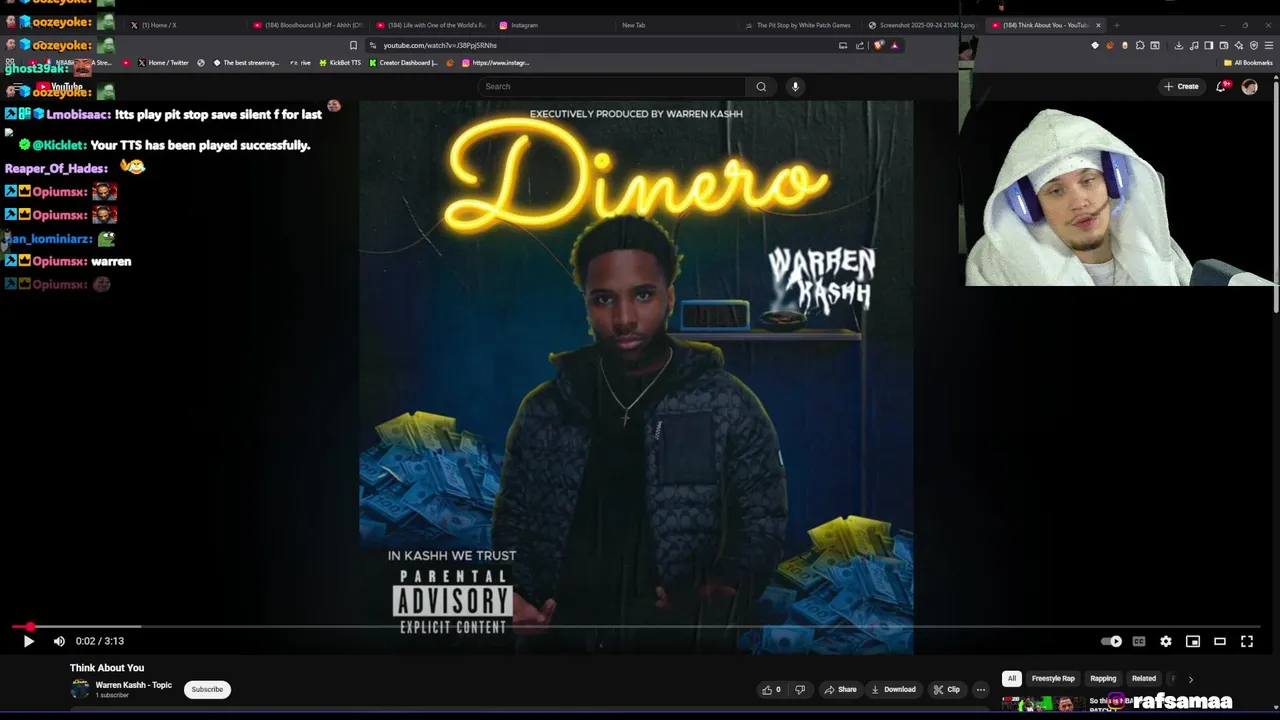Open the KickBot TTS bookmark
Screen dimensions: 1280x720
point(340,63)
